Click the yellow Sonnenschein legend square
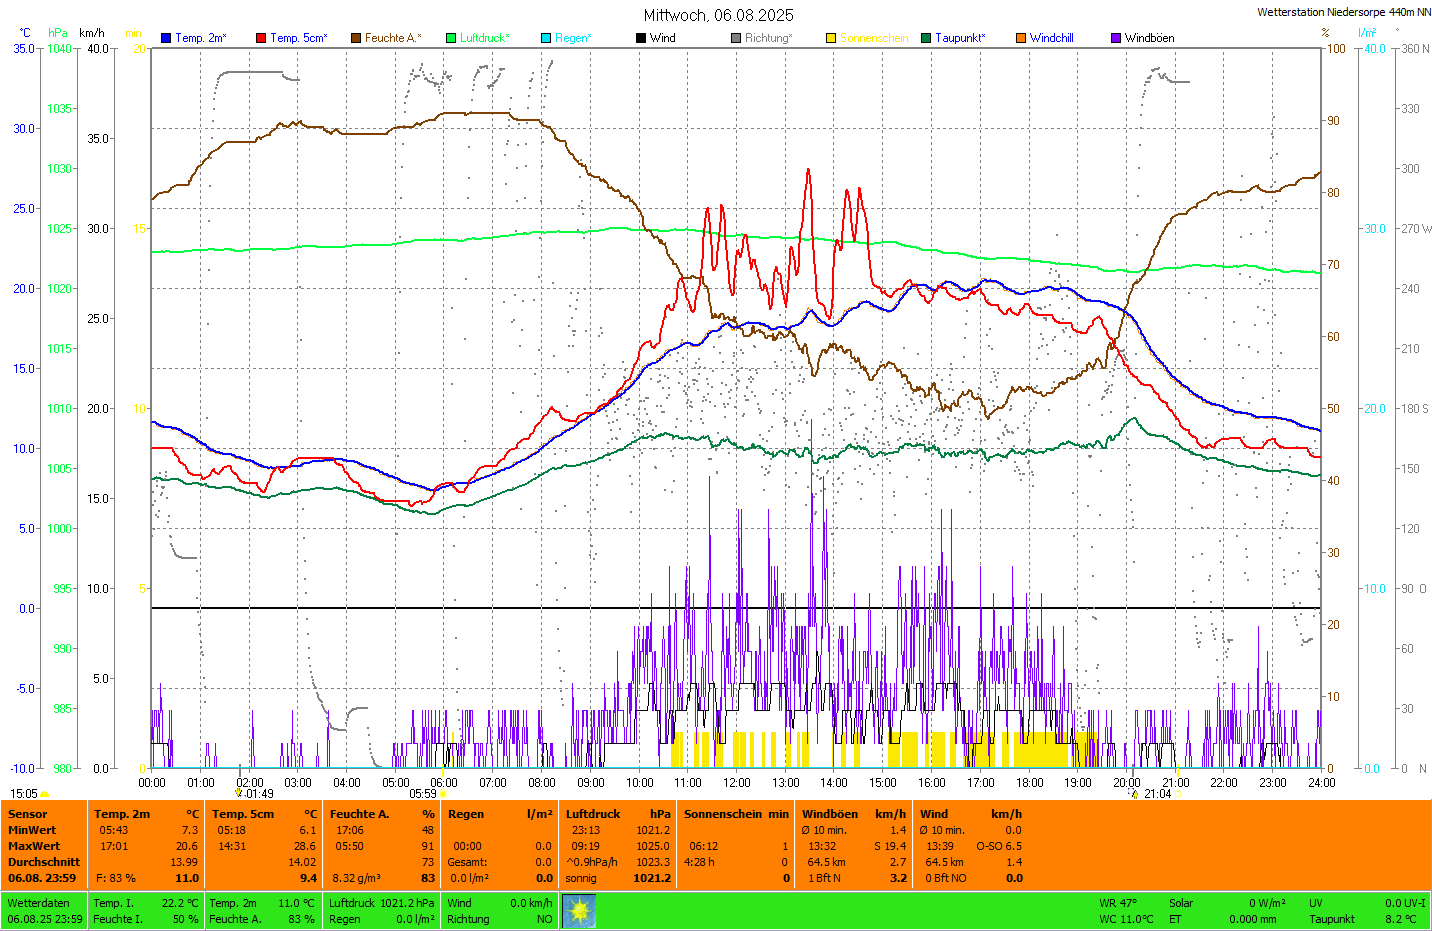Viewport: 1432px width, 931px height. 831,38
